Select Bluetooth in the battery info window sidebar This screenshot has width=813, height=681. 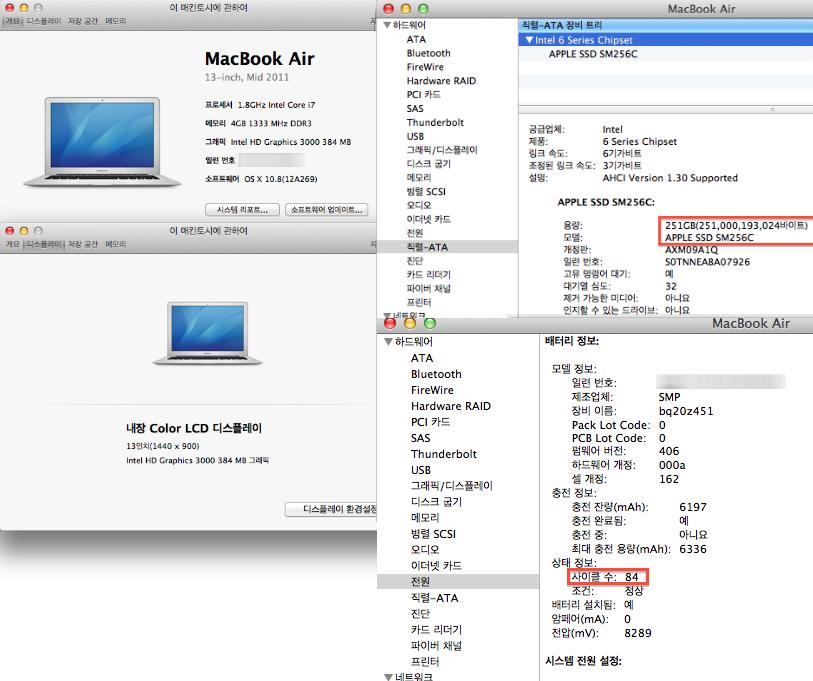[436, 374]
